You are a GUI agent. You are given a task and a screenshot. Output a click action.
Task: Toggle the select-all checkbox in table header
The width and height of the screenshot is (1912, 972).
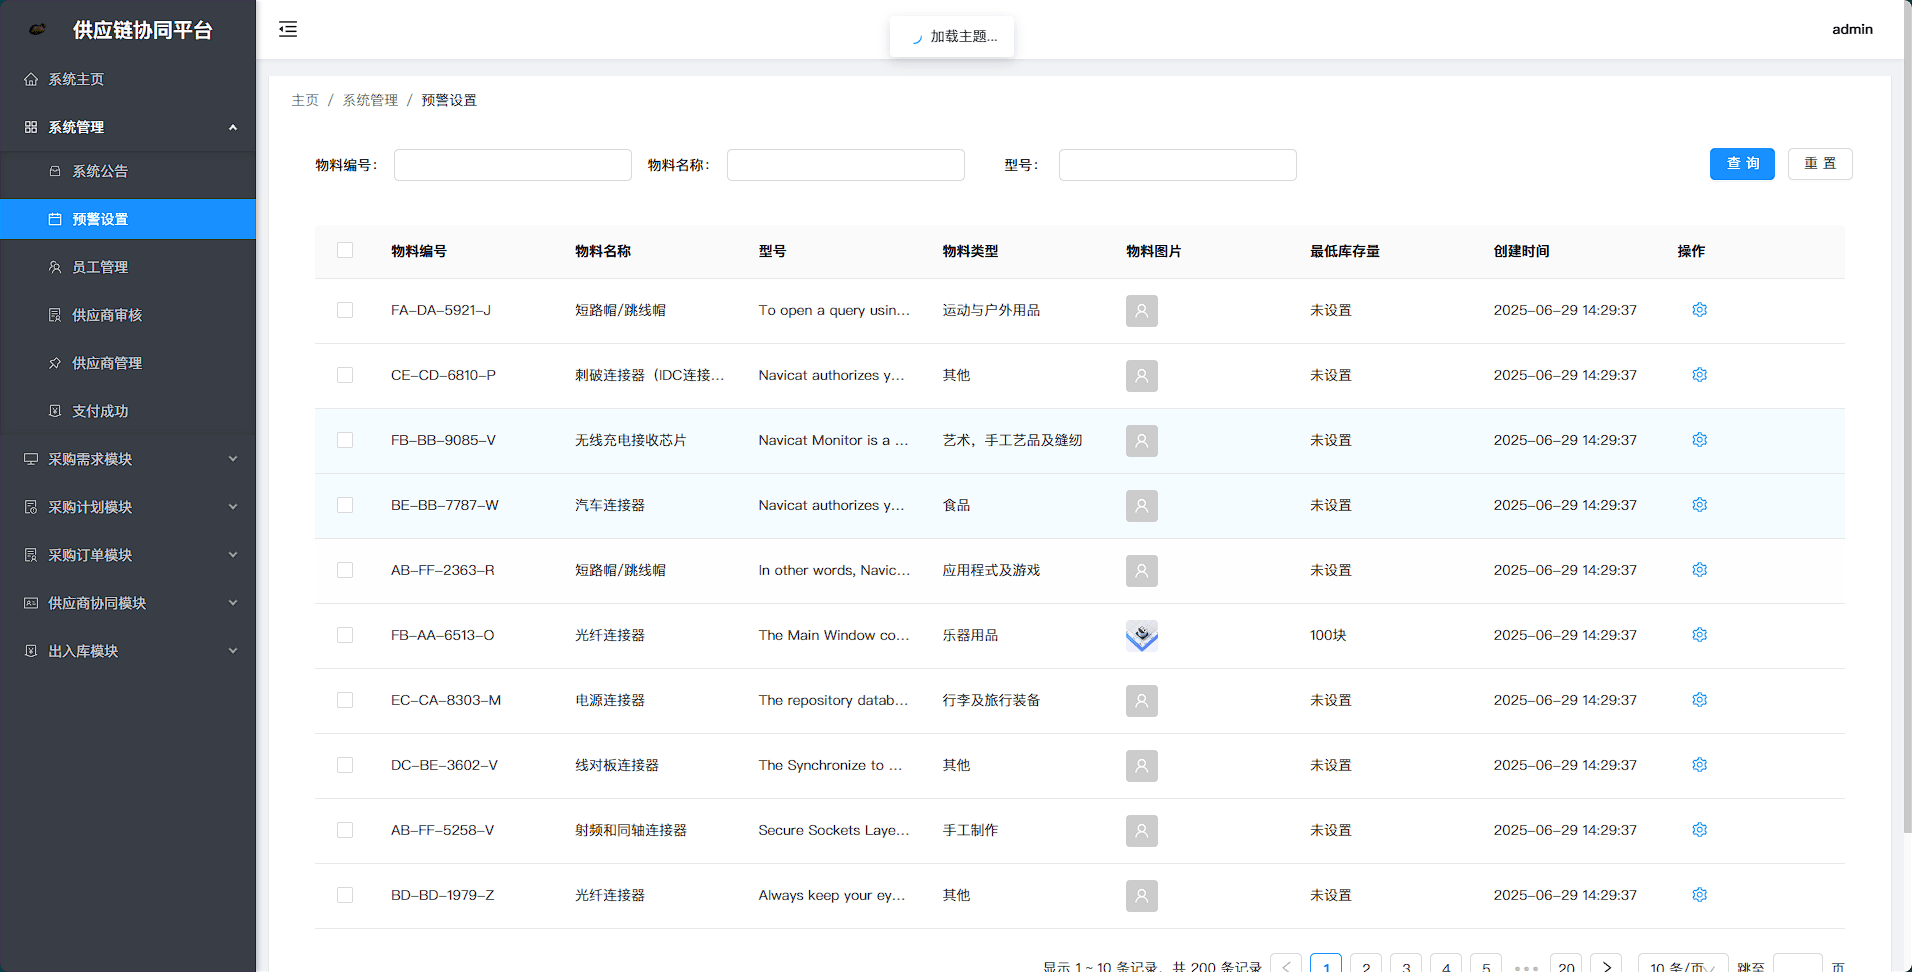point(345,250)
